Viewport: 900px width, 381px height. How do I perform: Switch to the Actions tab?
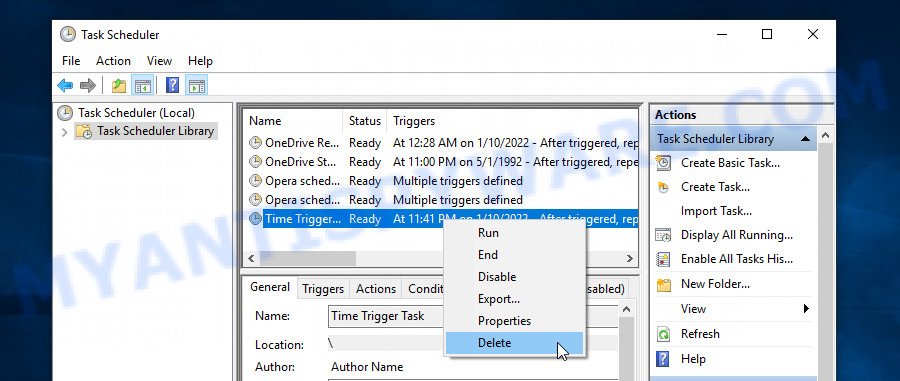pyautogui.click(x=376, y=289)
